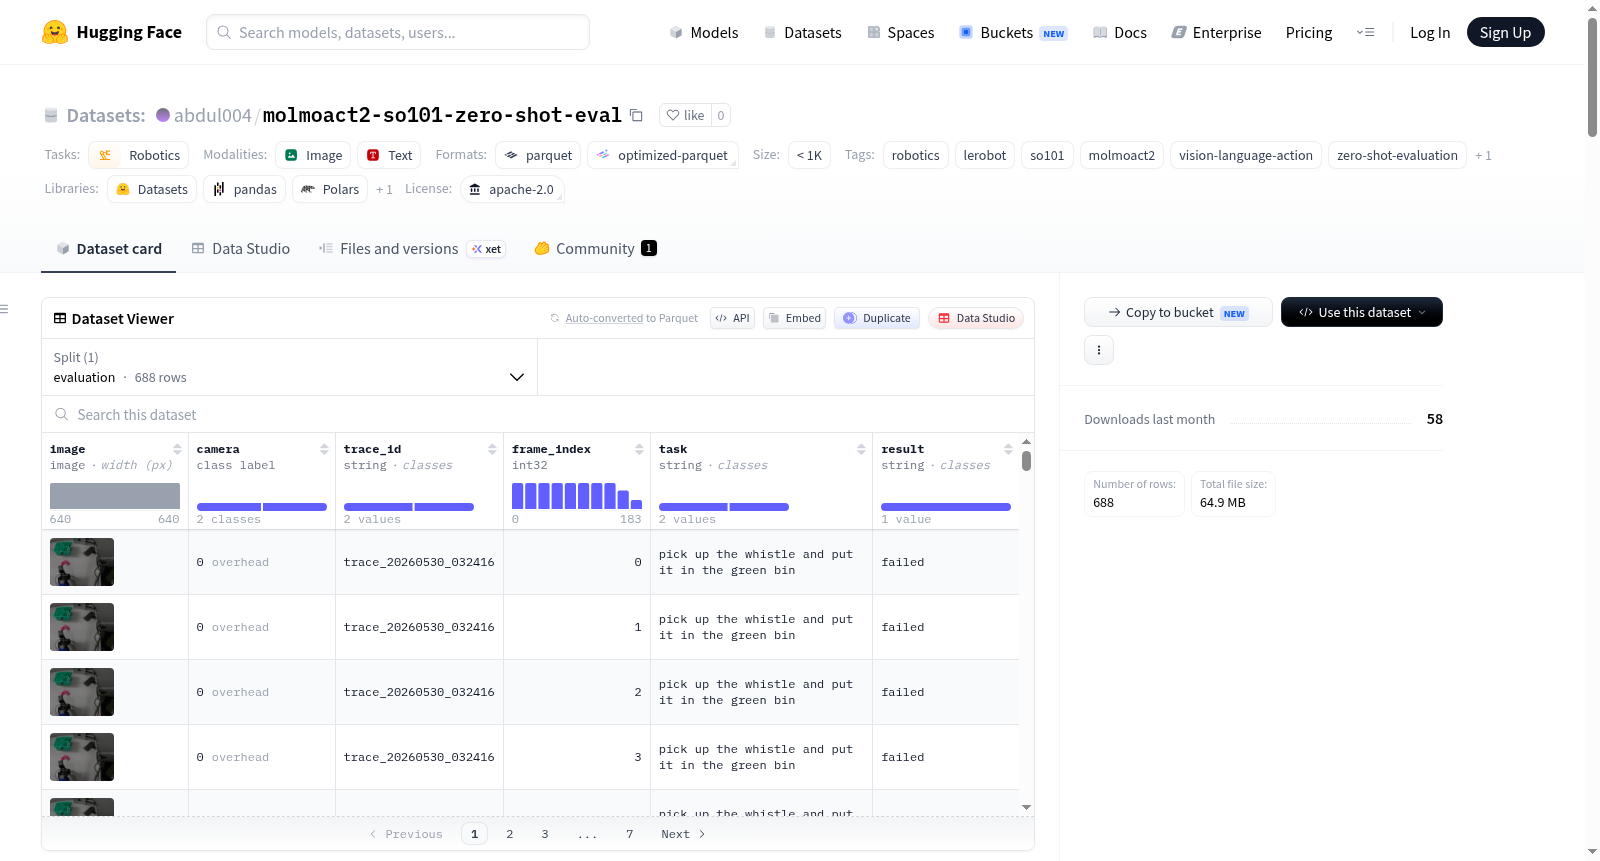
Task: Select the optimized-parquet format tag
Action: [x=663, y=155]
